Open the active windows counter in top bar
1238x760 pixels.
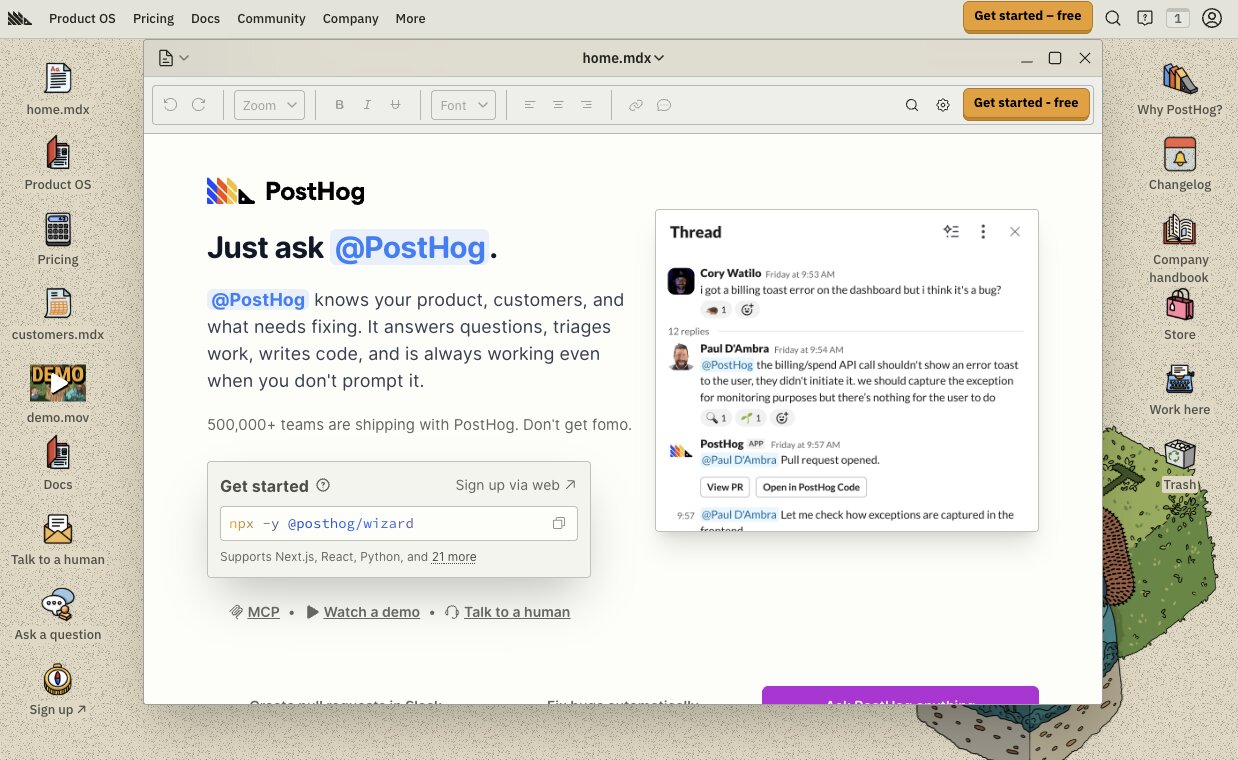(1178, 18)
